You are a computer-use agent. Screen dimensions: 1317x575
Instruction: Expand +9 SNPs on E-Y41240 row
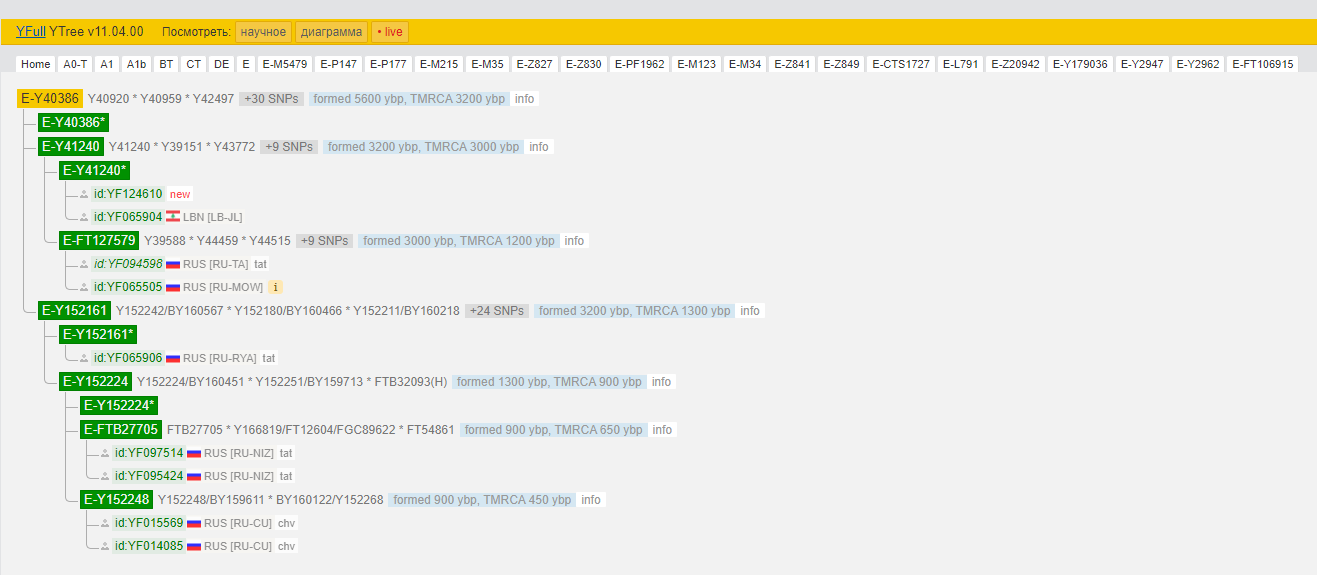[x=289, y=147]
